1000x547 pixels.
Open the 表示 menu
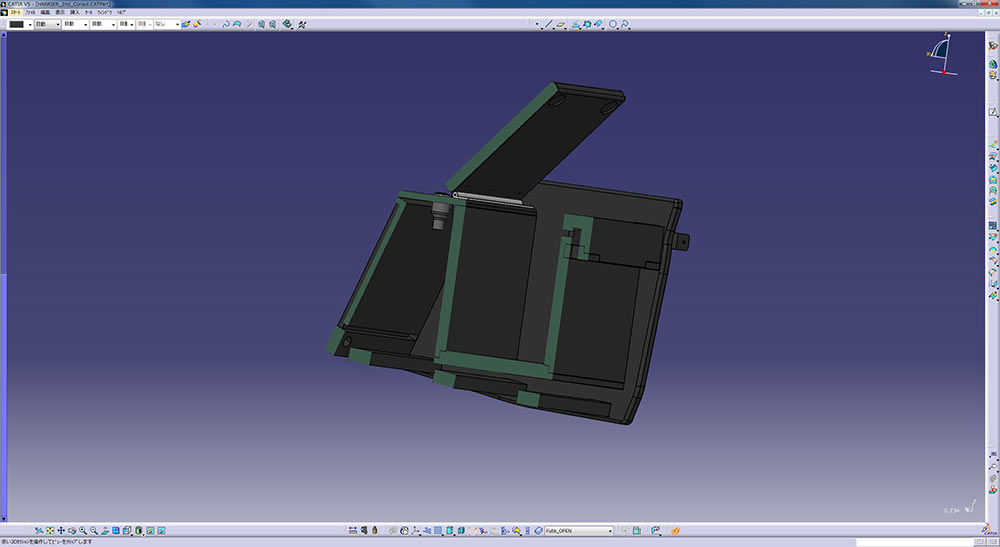(60, 11)
